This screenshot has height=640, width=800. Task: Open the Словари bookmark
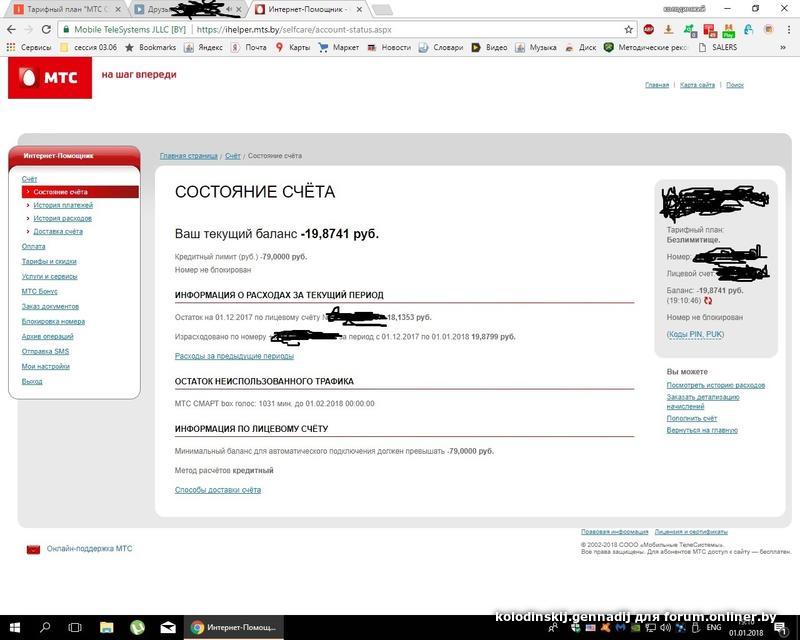(441, 47)
